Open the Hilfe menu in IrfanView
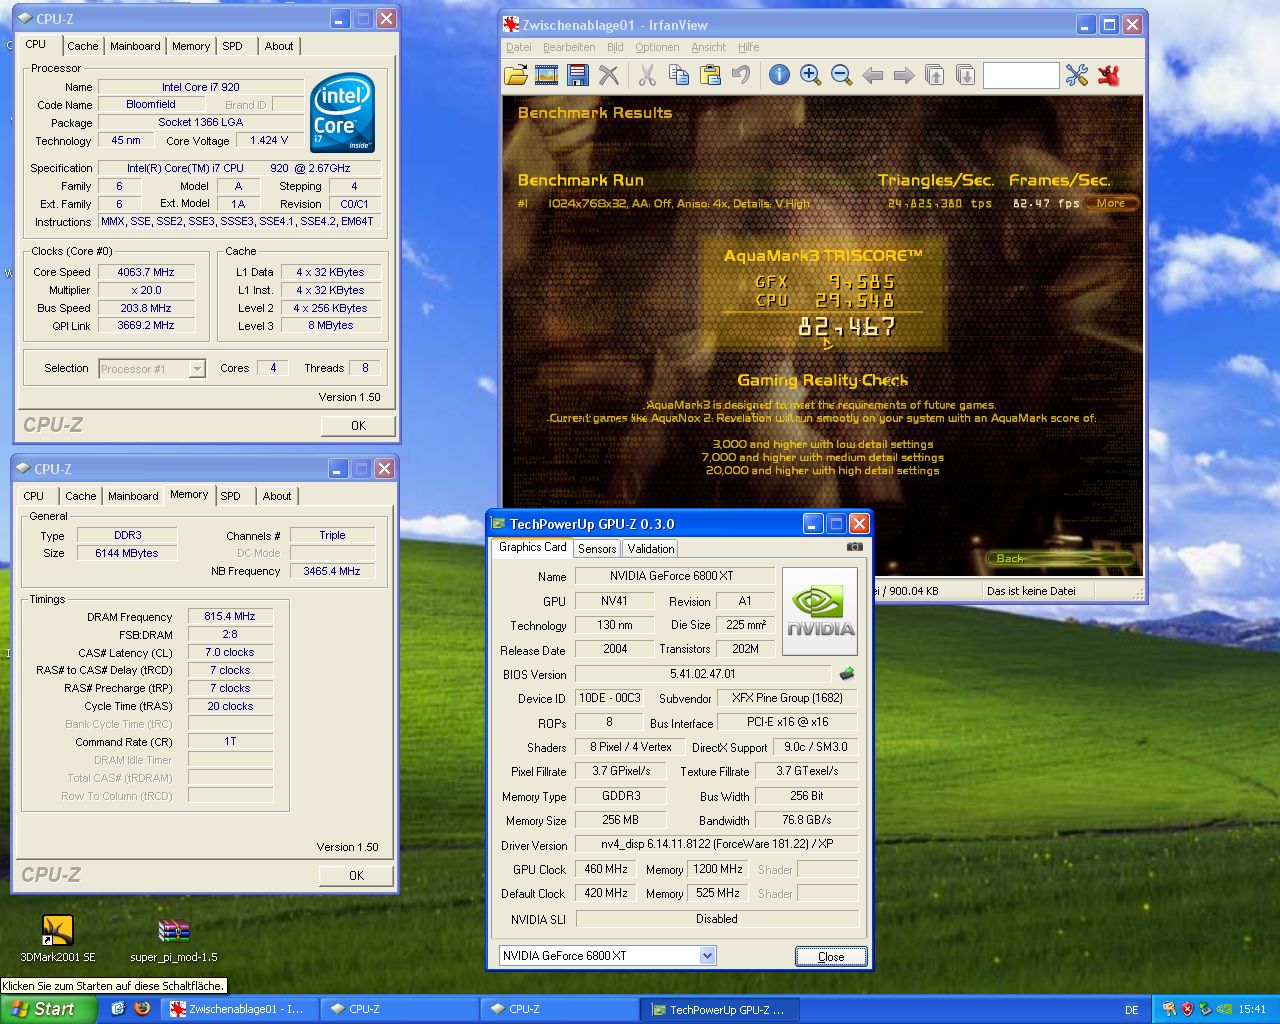The image size is (1280, 1024). coord(748,47)
